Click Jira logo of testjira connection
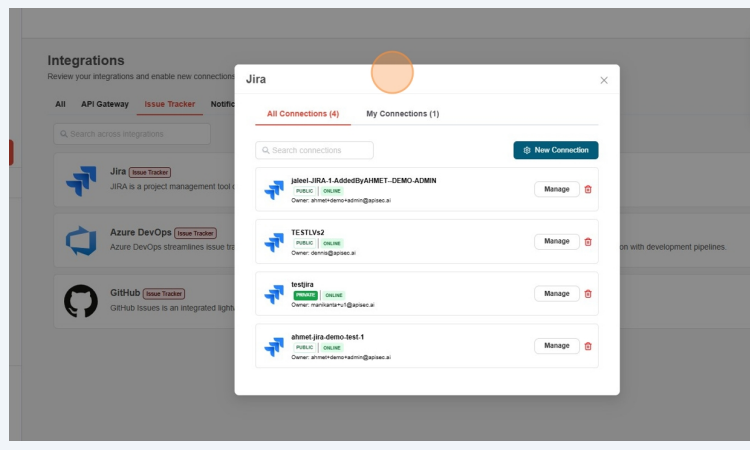The width and height of the screenshot is (750, 450). [274, 294]
